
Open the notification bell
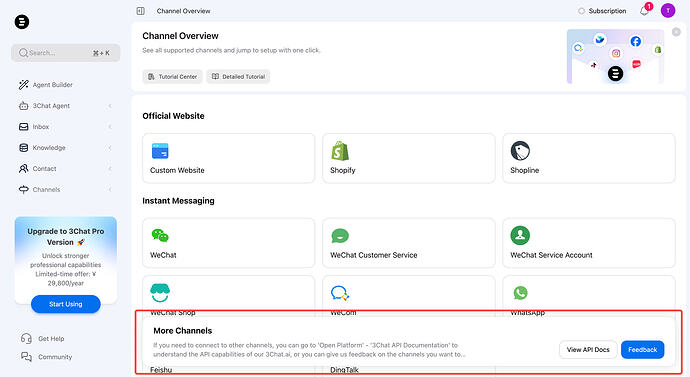644,11
